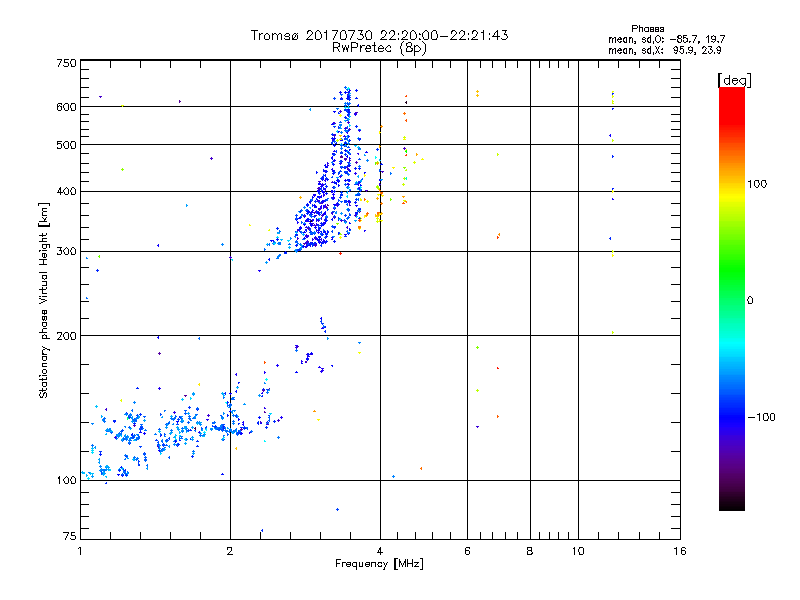Click the x-axis tick label '1'

[80, 551]
